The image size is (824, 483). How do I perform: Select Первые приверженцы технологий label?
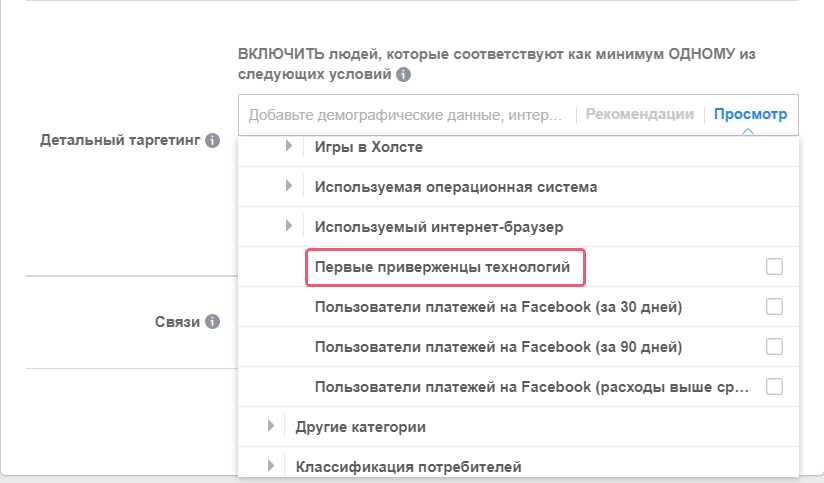[442, 267]
